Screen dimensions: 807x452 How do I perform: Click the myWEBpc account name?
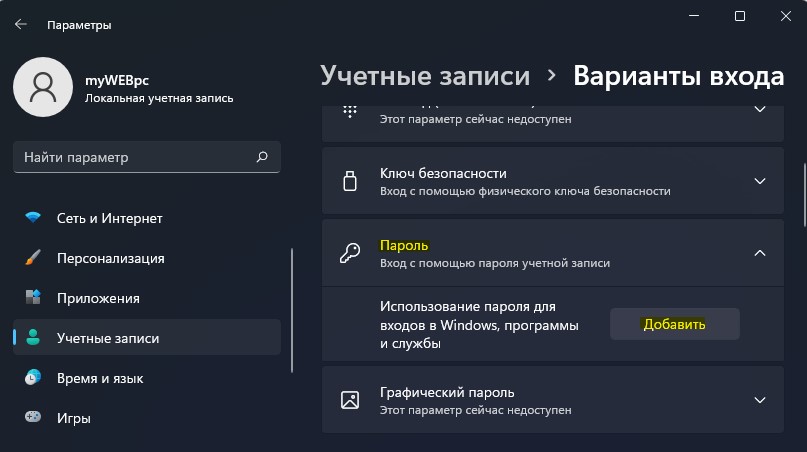[117, 80]
